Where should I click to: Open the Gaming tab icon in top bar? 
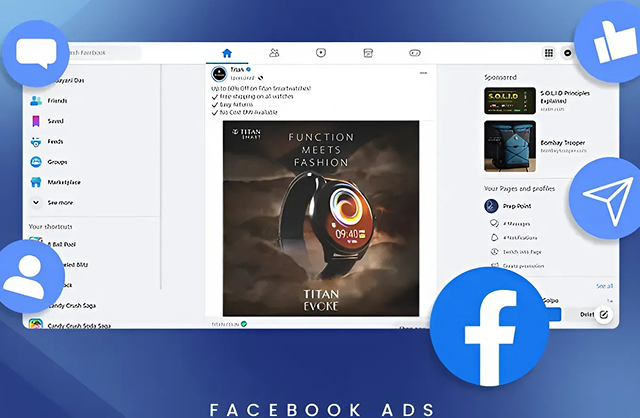click(x=415, y=53)
